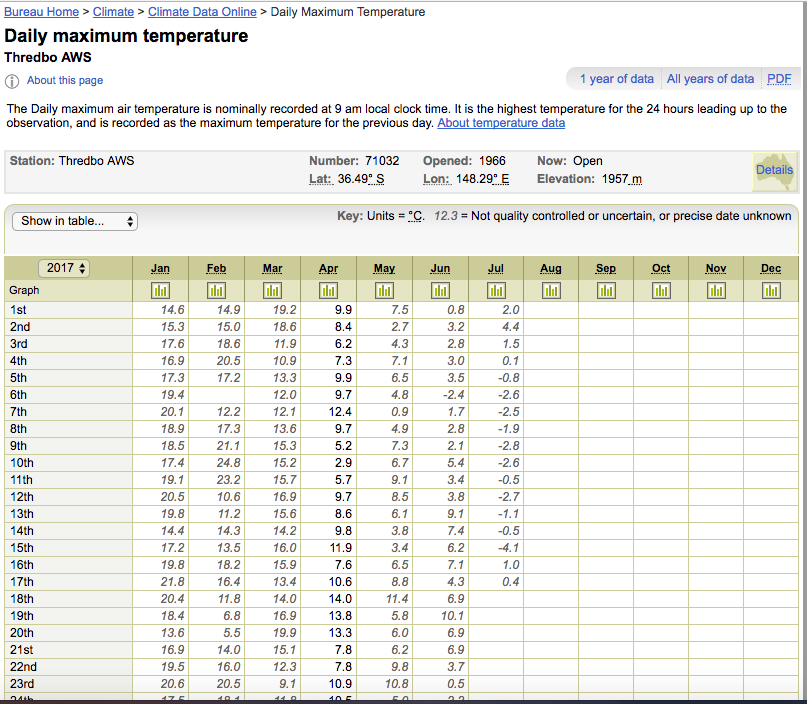Open the April graph icon

[328, 290]
